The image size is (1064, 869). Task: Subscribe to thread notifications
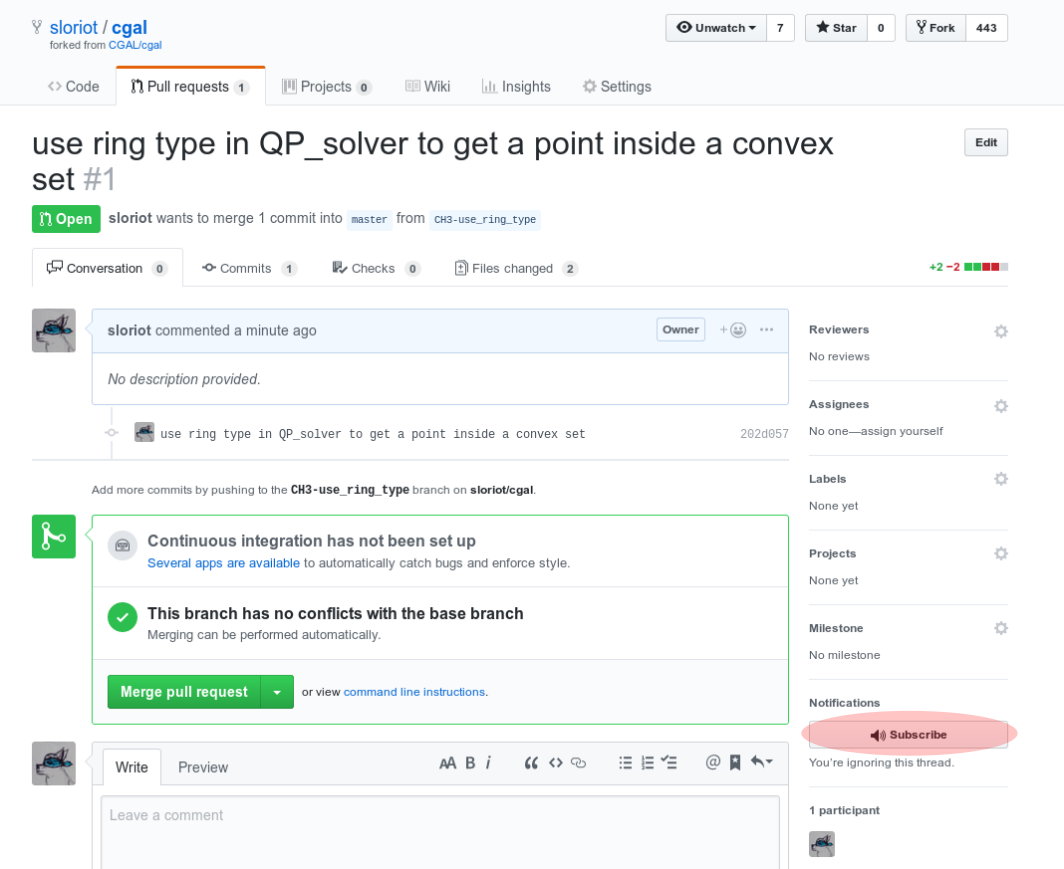coord(908,735)
